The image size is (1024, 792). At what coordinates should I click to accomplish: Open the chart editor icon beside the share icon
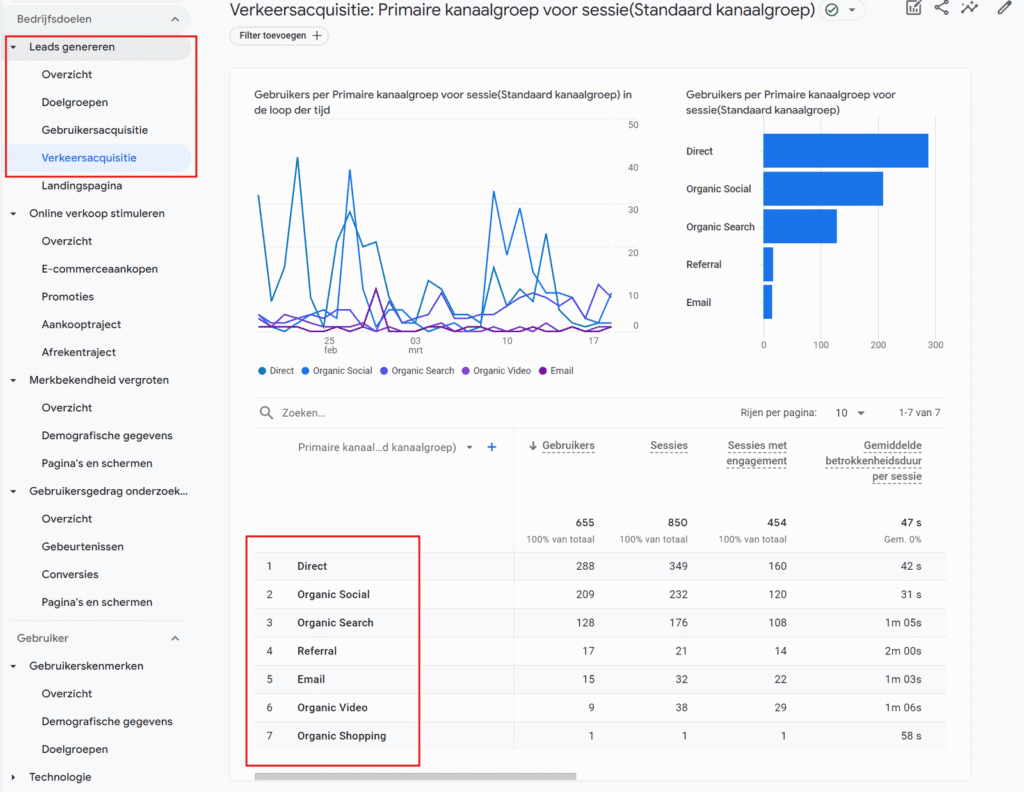[913, 8]
